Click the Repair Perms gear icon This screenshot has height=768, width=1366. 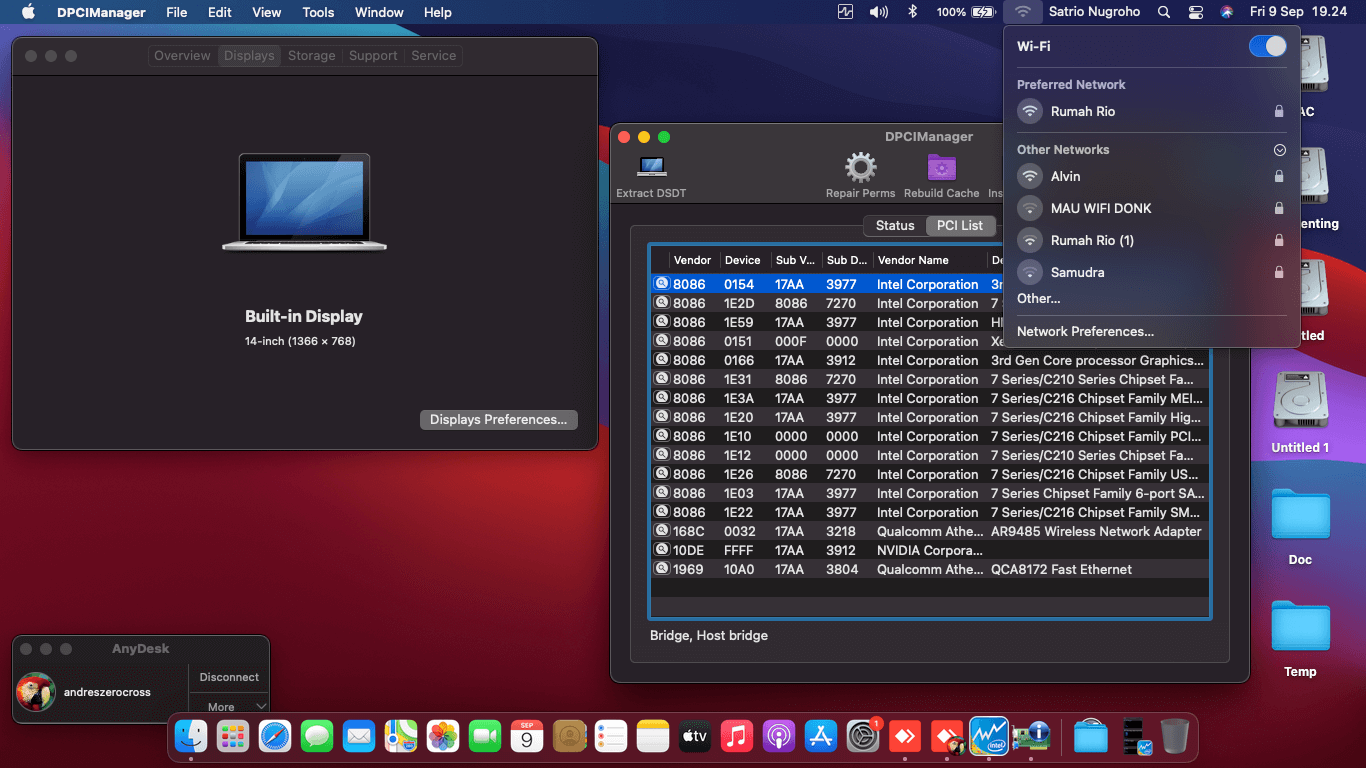(860, 167)
